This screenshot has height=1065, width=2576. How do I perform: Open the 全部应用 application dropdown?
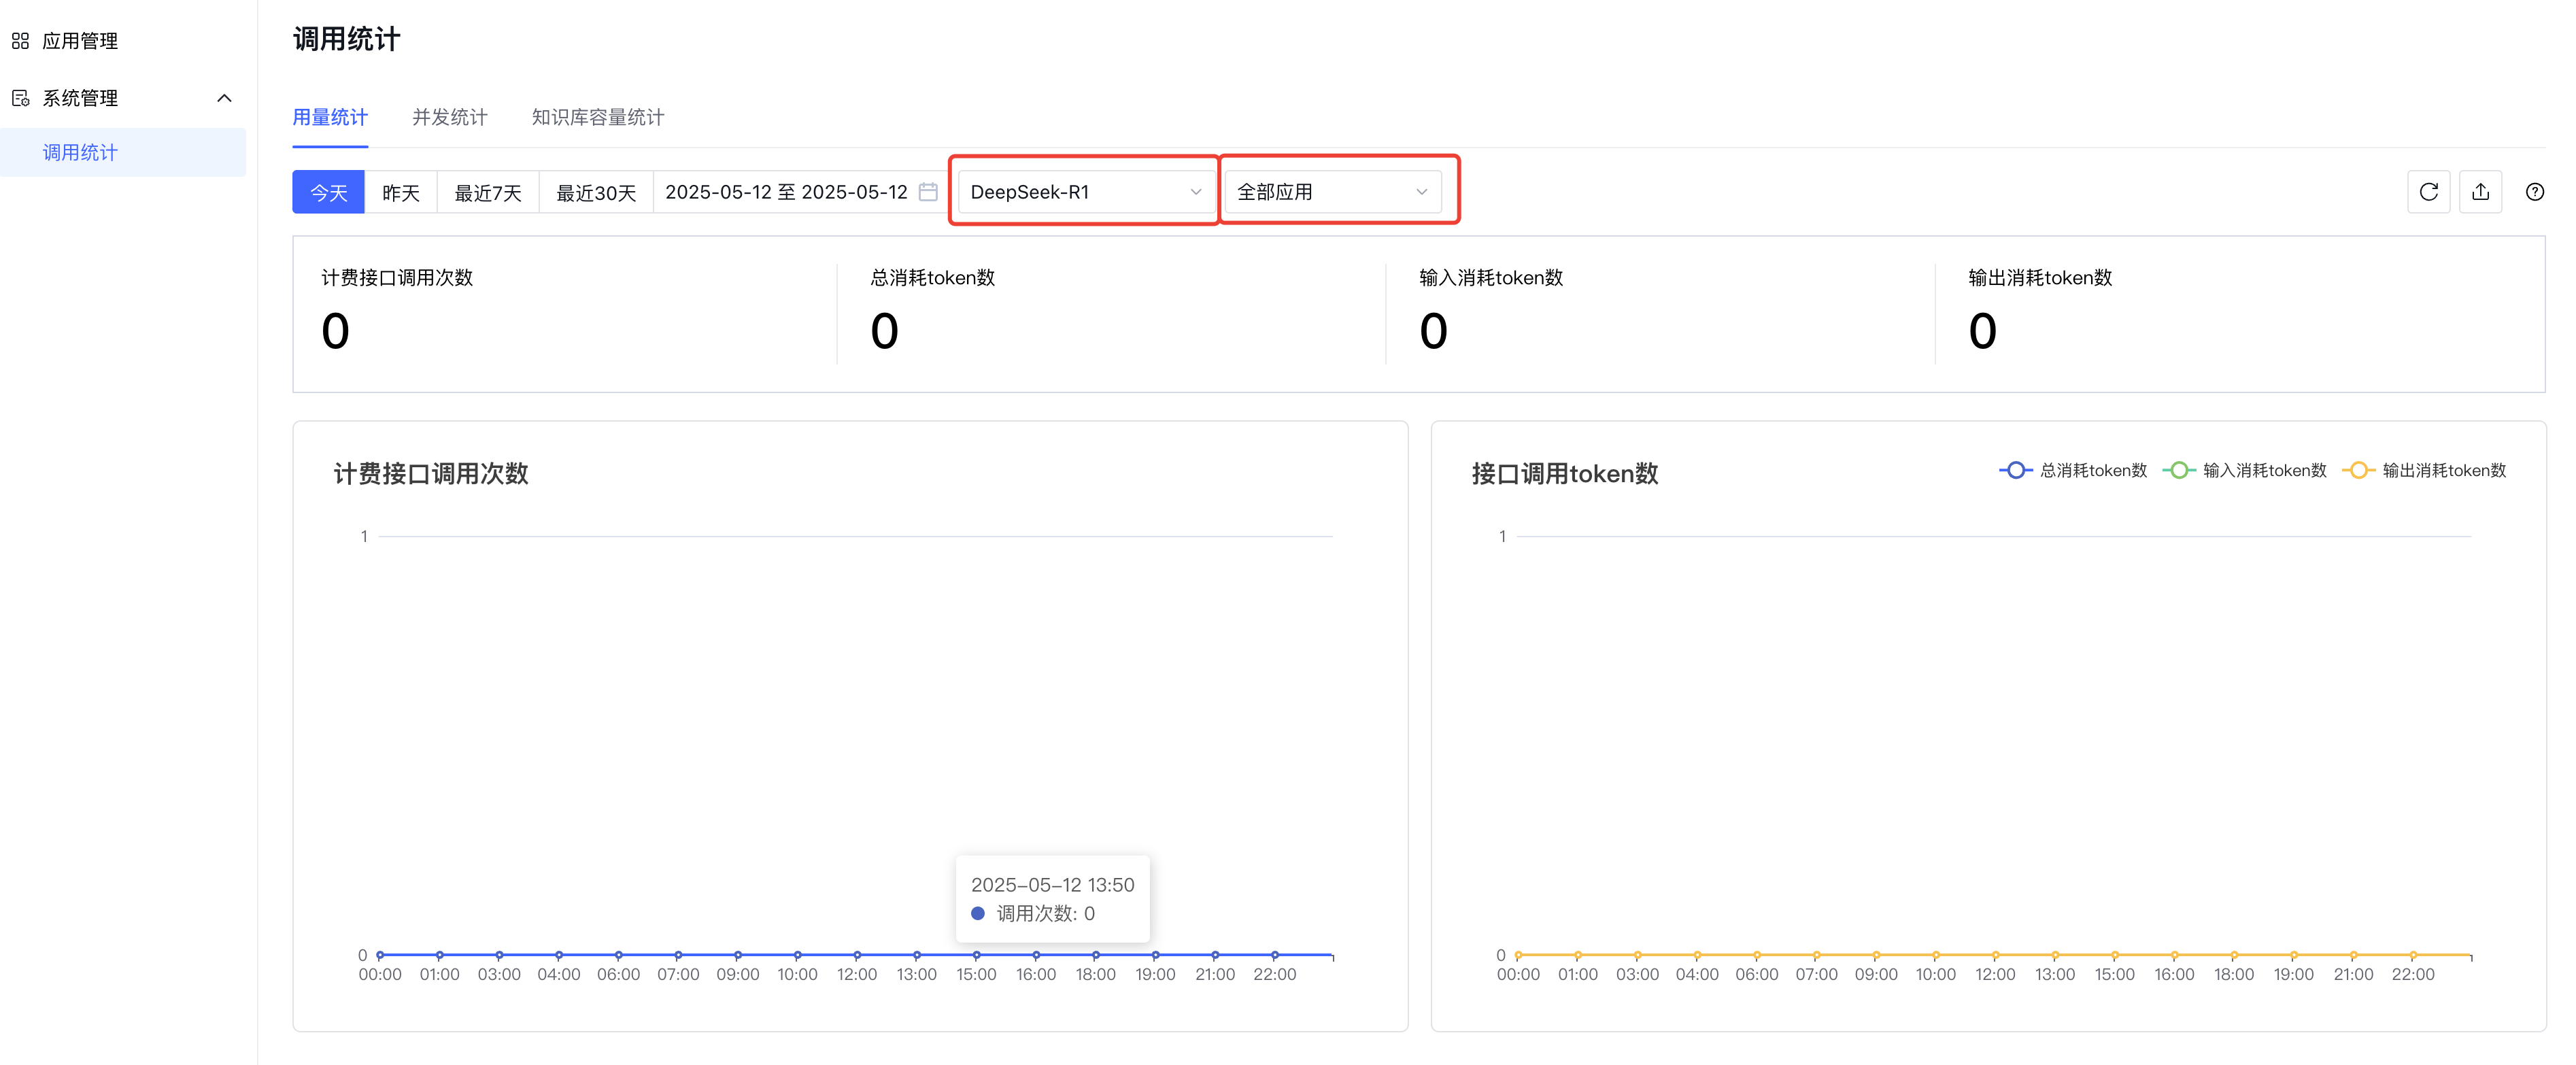[x=1332, y=192]
